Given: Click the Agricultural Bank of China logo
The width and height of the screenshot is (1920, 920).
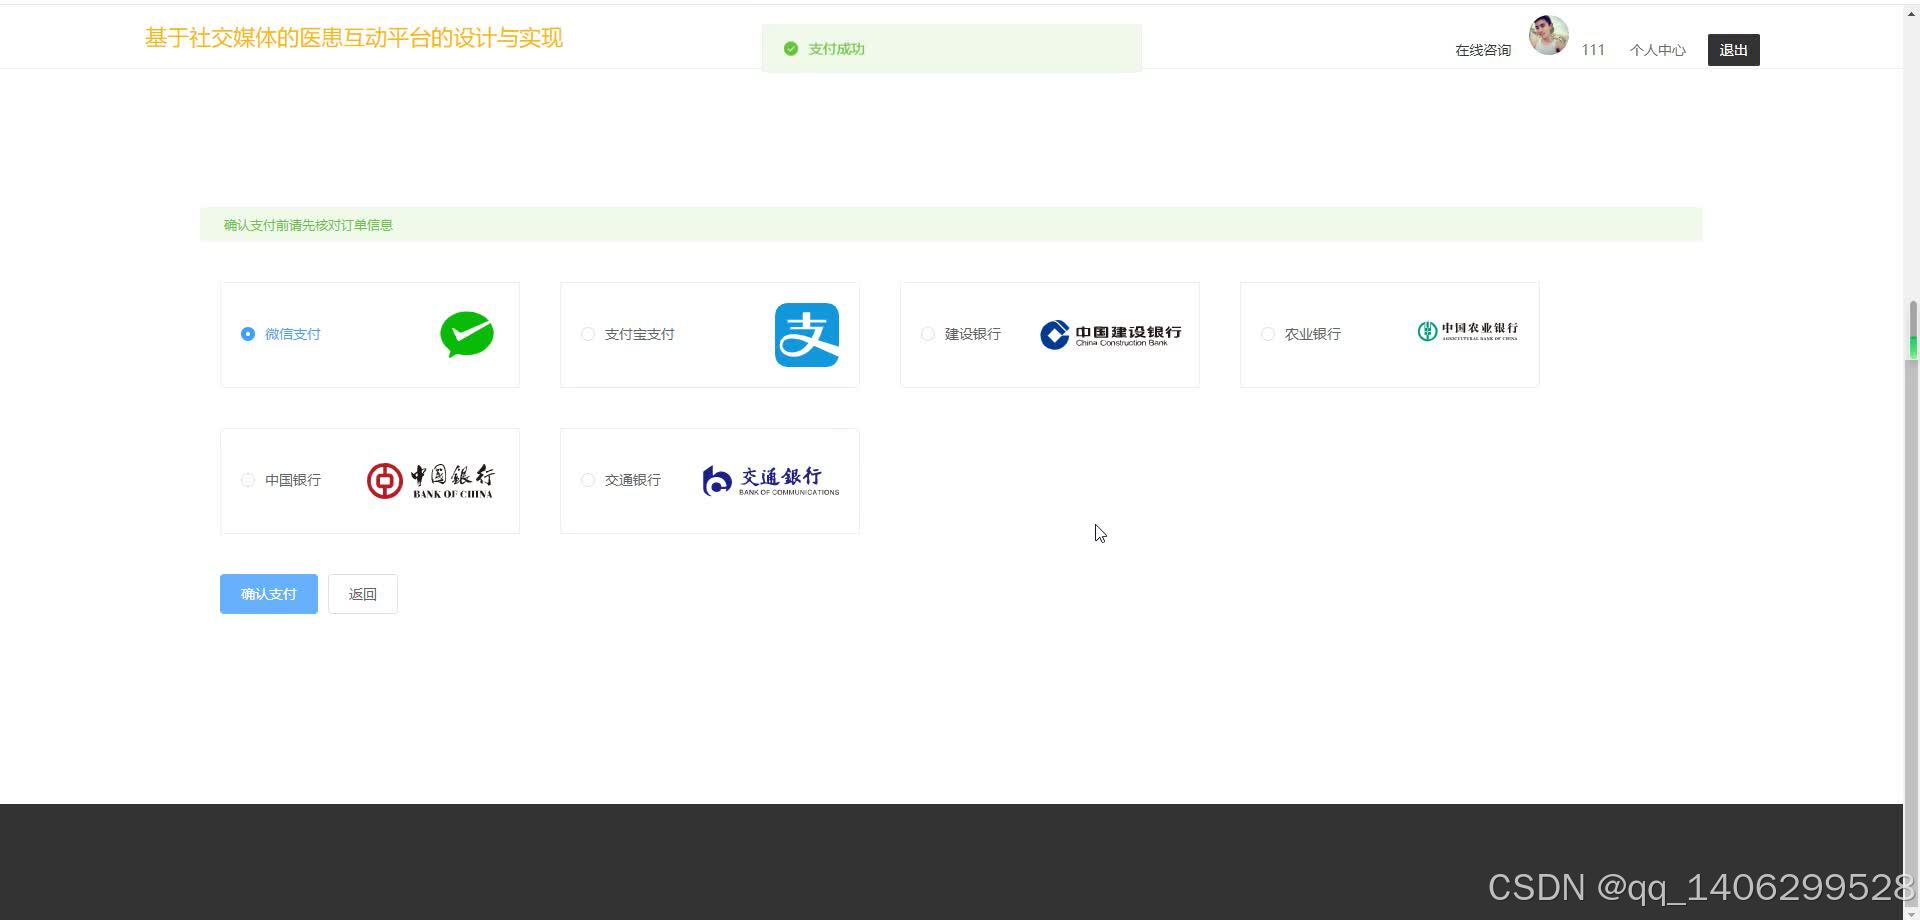Looking at the screenshot, I should pos(1467,331).
